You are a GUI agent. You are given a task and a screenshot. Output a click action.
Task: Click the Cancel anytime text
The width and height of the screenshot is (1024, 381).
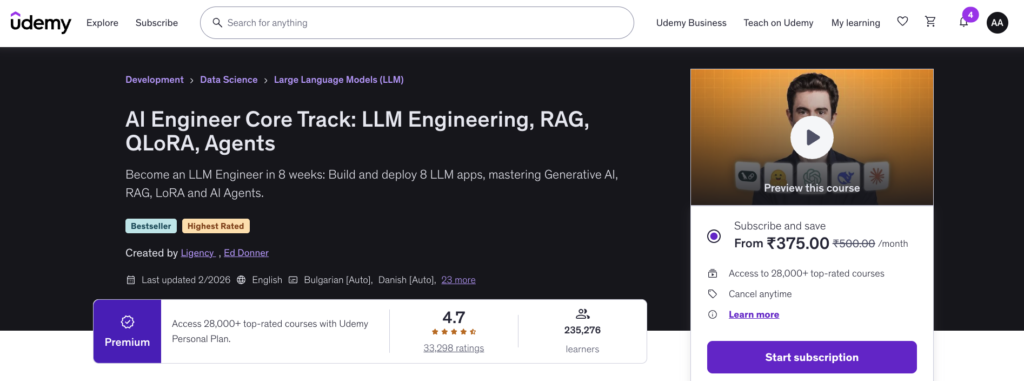click(x=760, y=294)
